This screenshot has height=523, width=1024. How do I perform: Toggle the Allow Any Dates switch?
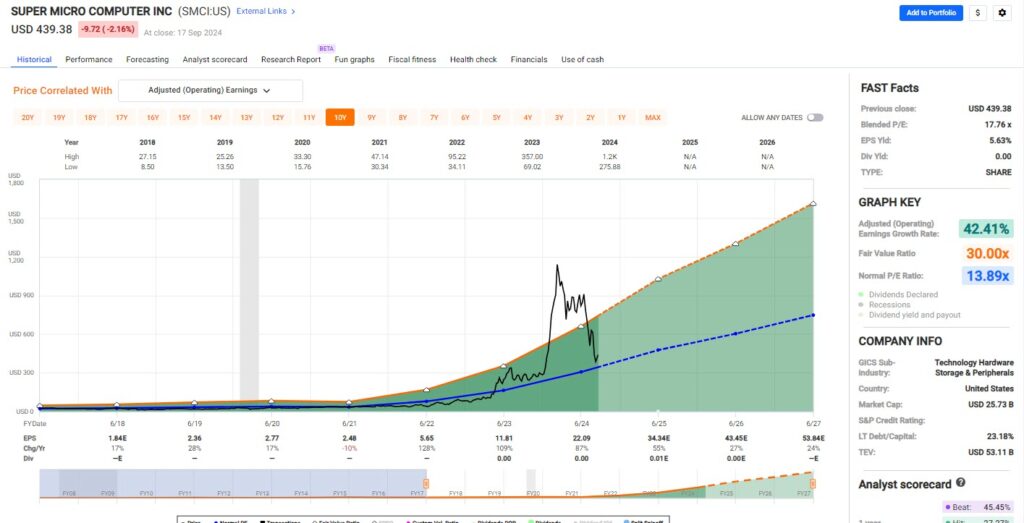tap(814, 118)
